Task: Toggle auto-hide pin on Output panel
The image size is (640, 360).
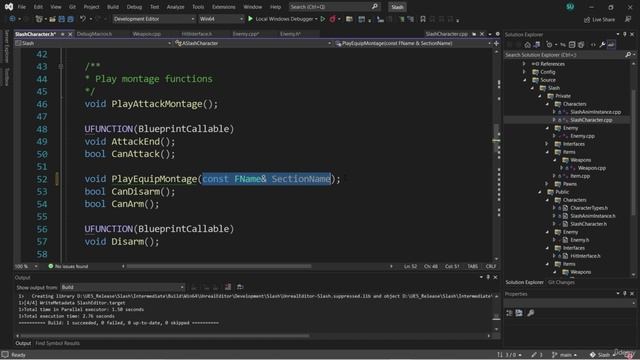Action: (x=488, y=277)
